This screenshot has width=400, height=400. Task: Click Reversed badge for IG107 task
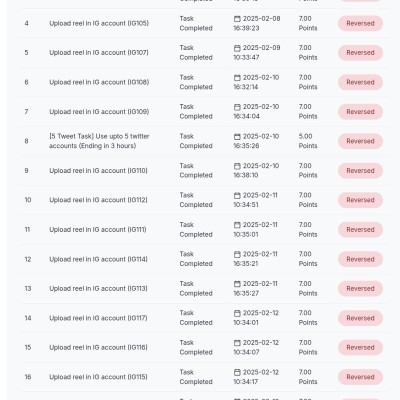360,53
